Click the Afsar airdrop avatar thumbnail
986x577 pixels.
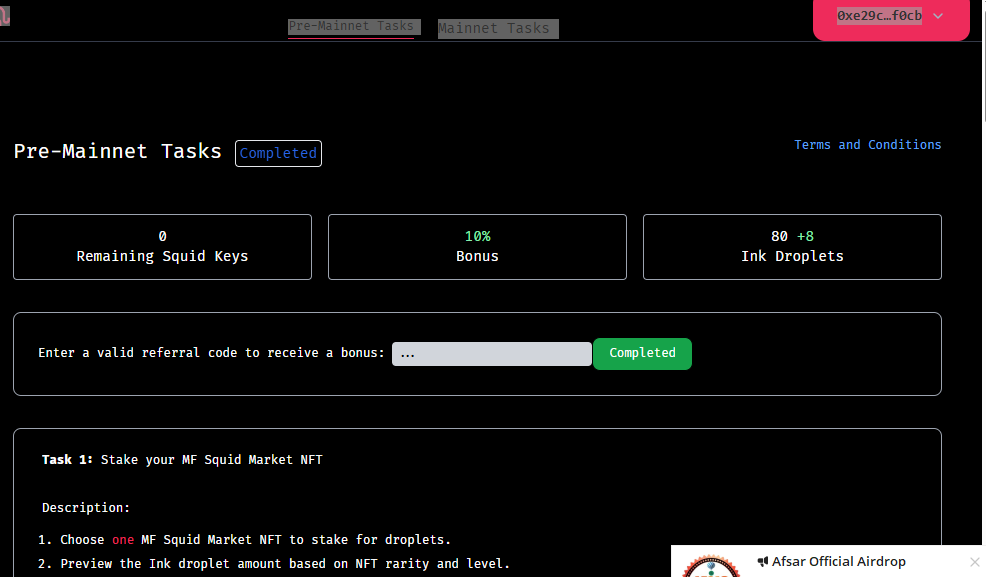[711, 566]
